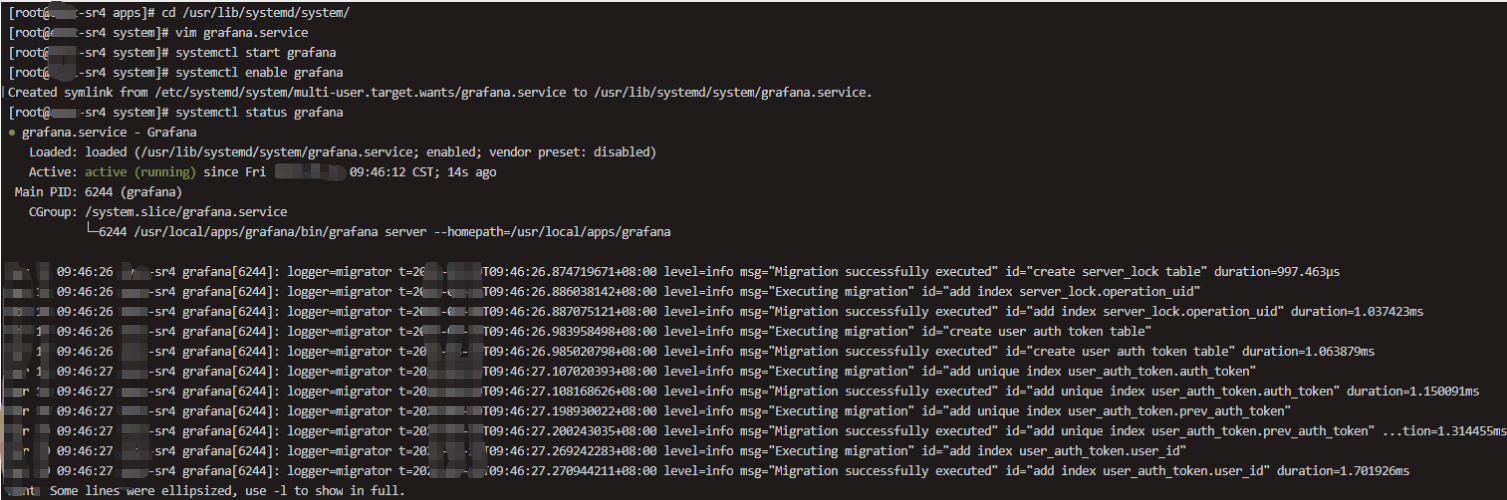Click the "grafana.service - Grafana" unit heading
Viewport: 1507px width, 500px height.
coord(109,132)
